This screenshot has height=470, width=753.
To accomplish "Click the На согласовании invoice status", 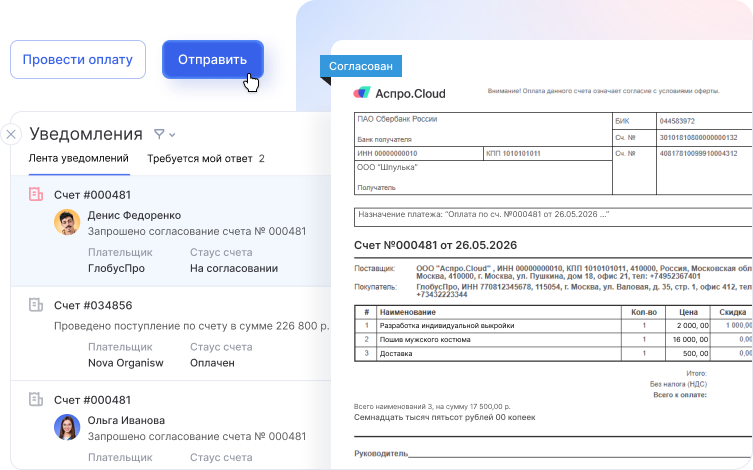I will click(x=233, y=268).
